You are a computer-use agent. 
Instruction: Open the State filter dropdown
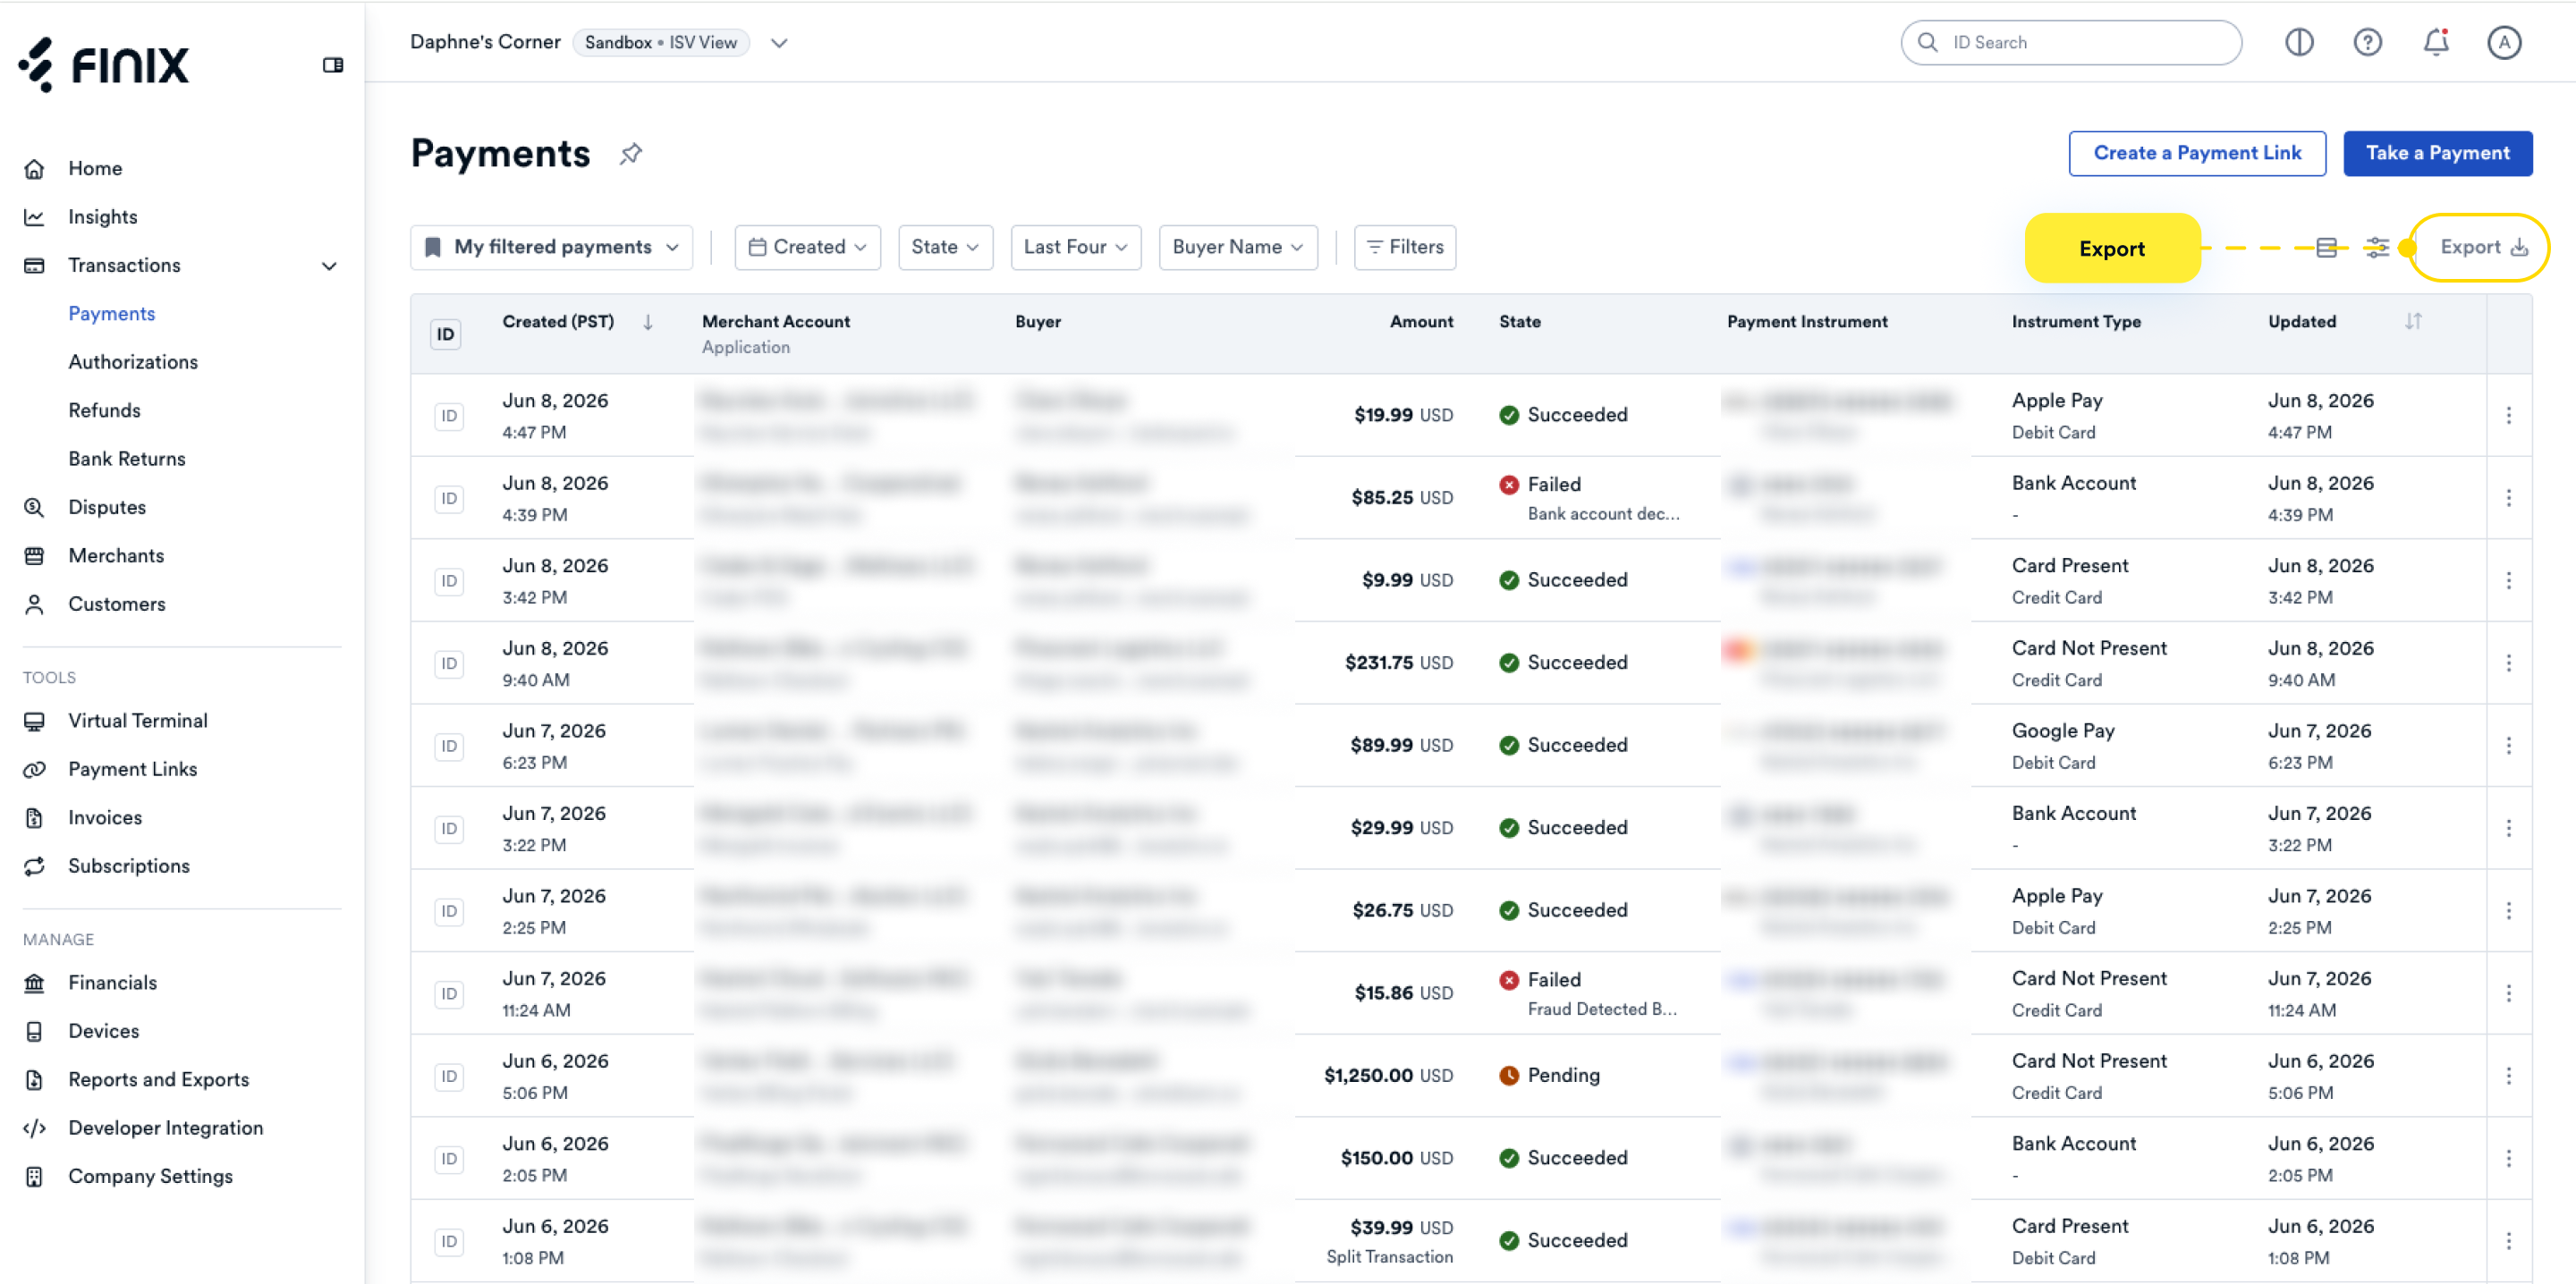click(945, 247)
